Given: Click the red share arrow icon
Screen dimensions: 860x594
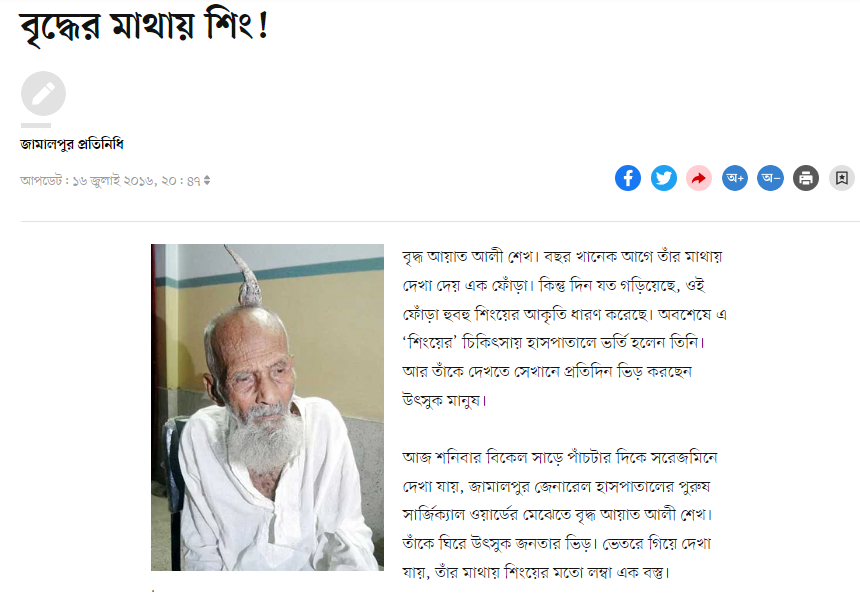Looking at the screenshot, I should [x=699, y=178].
